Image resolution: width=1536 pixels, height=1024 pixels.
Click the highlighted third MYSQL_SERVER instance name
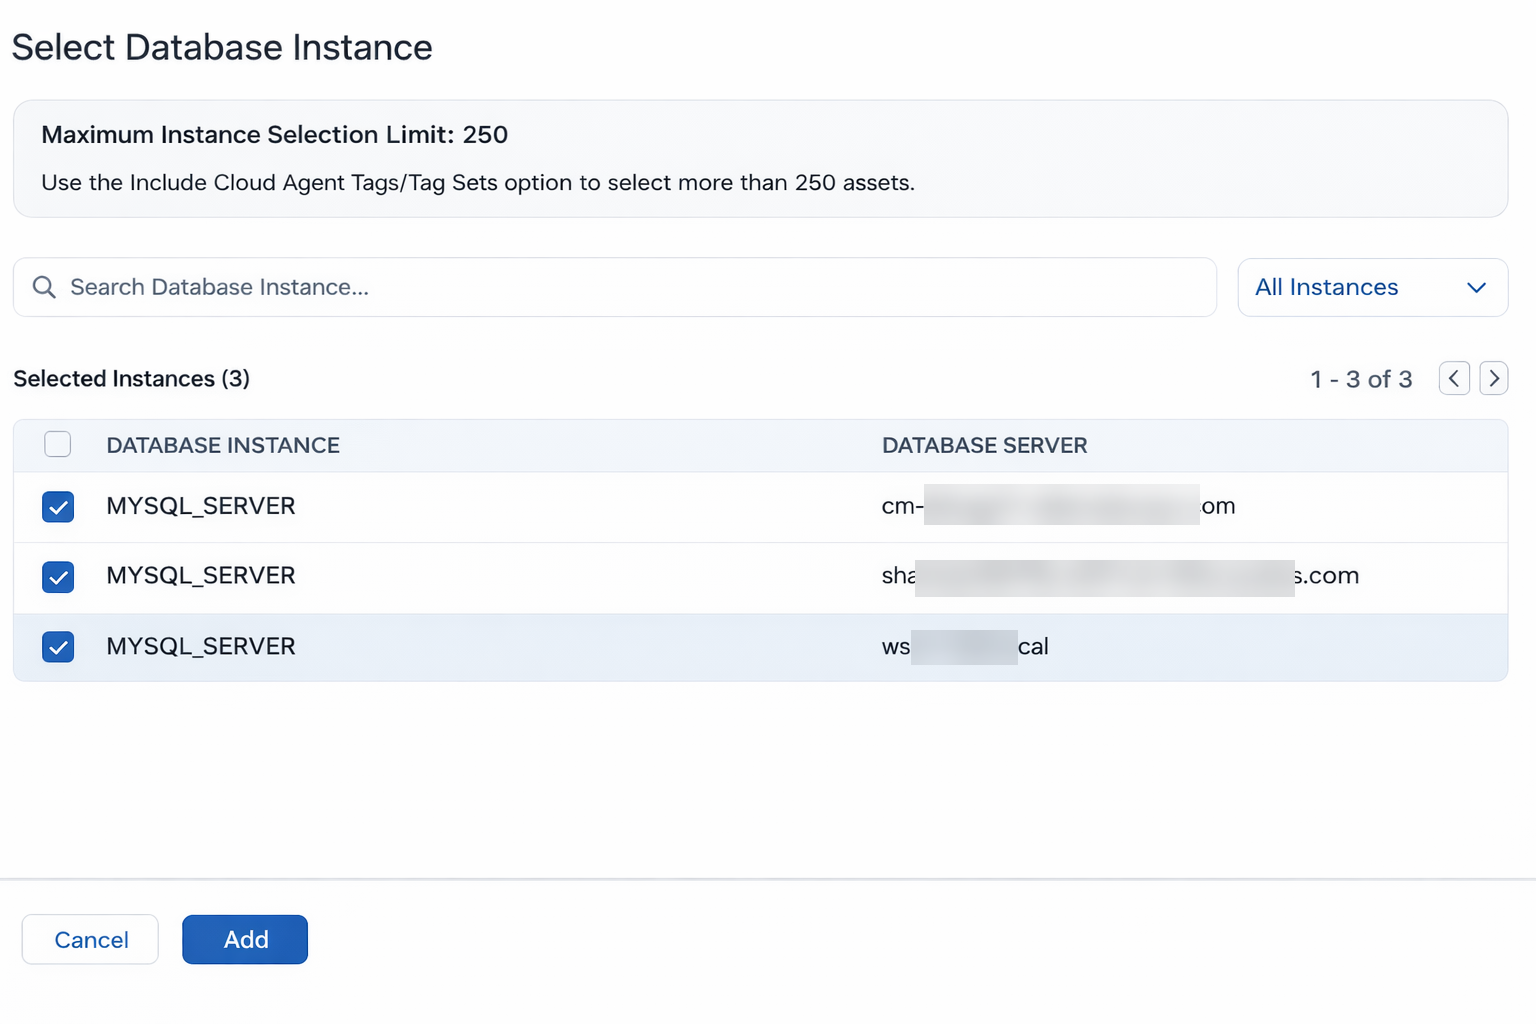(201, 647)
